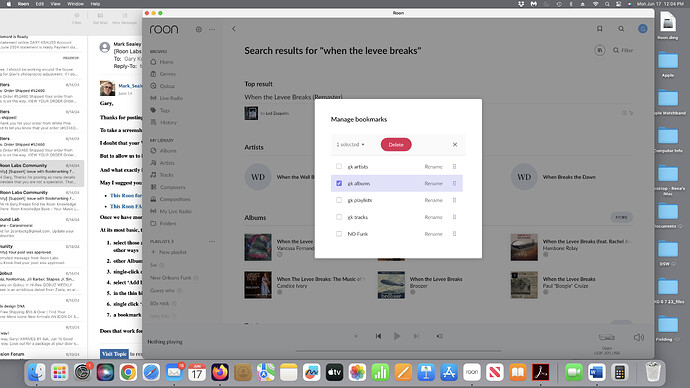690x388 pixels.
Task: Click the drag handle for gk artists
Action: [x=454, y=167]
